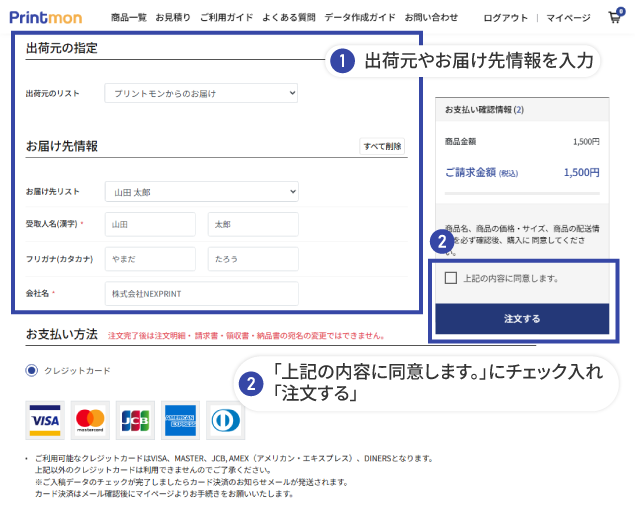Click the Mastercard icon
Image resolution: width=635 pixels, height=531 pixels.
click(x=90, y=420)
